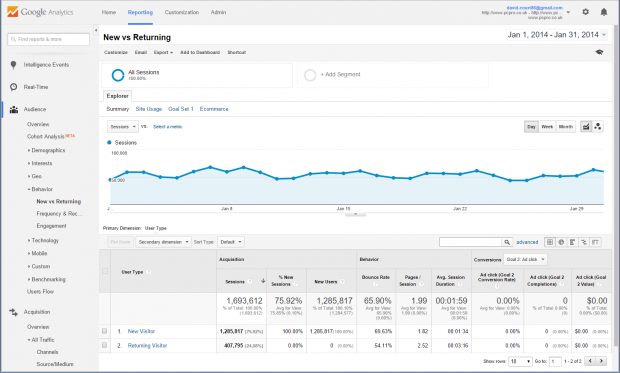Image resolution: width=620 pixels, height=373 pixels.
Task: Tick the header select-all checkbox
Action: point(105,271)
